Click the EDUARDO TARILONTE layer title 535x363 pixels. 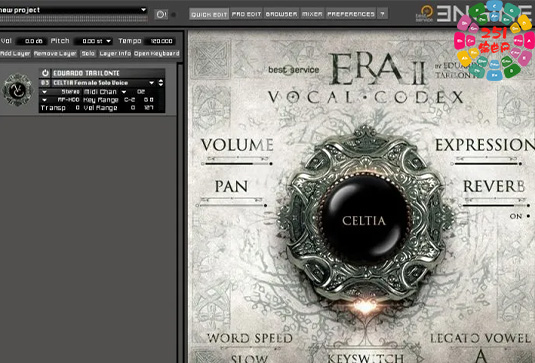click(x=86, y=73)
